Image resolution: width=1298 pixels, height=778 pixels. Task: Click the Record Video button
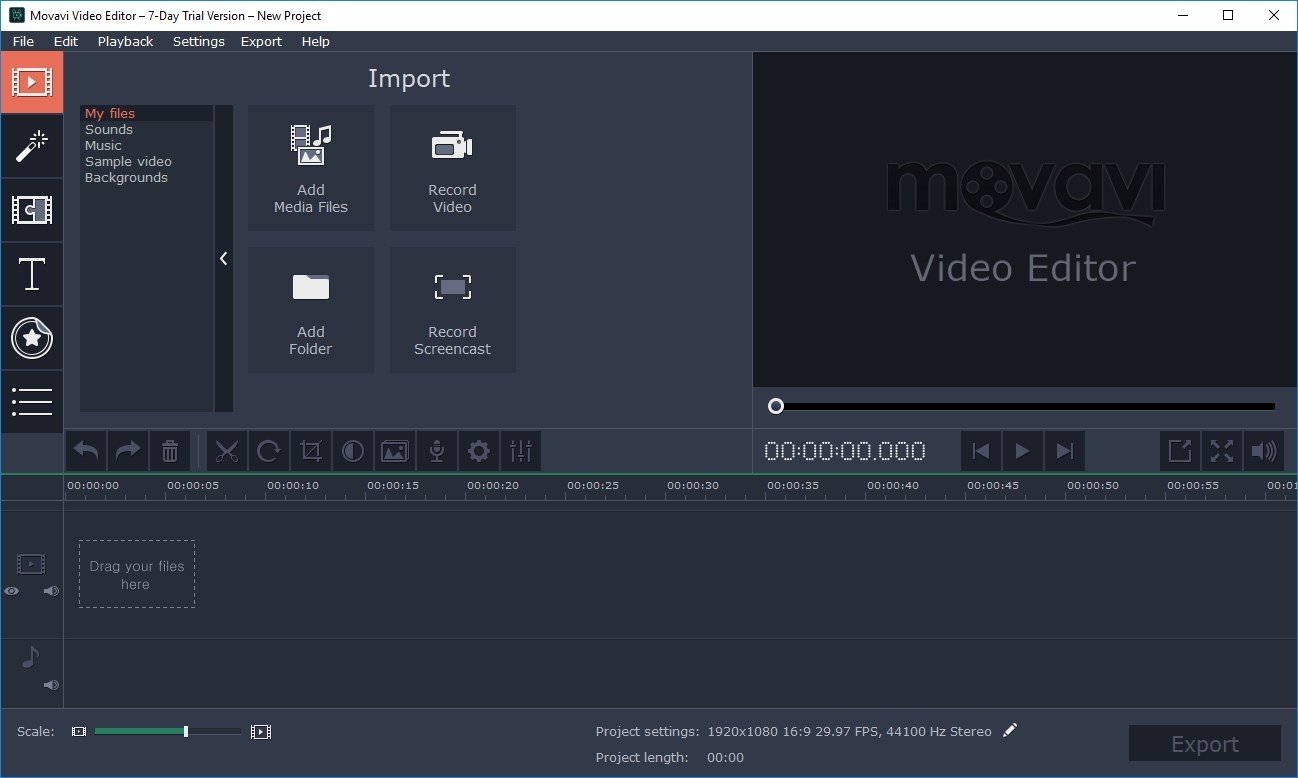point(453,168)
